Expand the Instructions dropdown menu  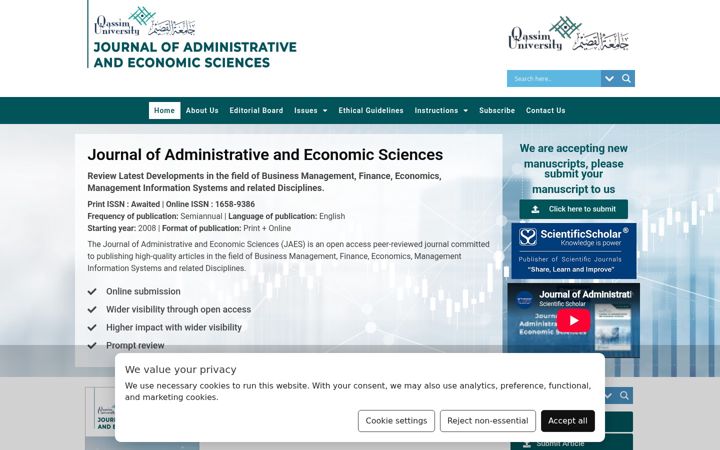point(441,111)
